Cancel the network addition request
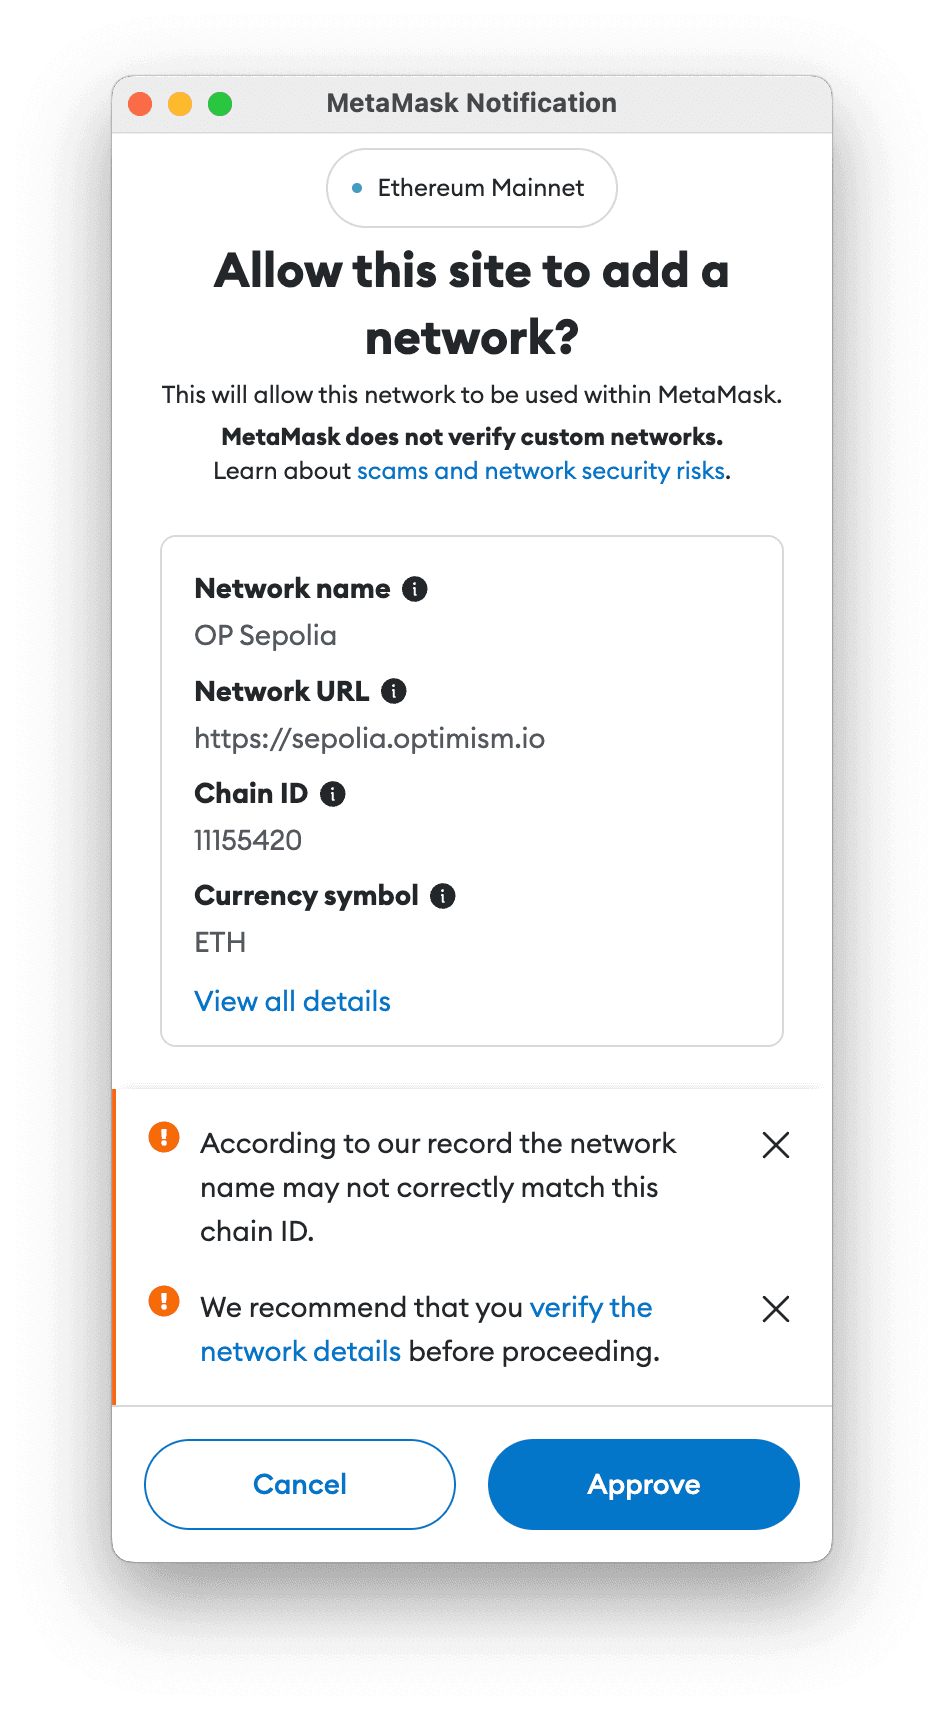The width and height of the screenshot is (944, 1710). [x=299, y=1485]
